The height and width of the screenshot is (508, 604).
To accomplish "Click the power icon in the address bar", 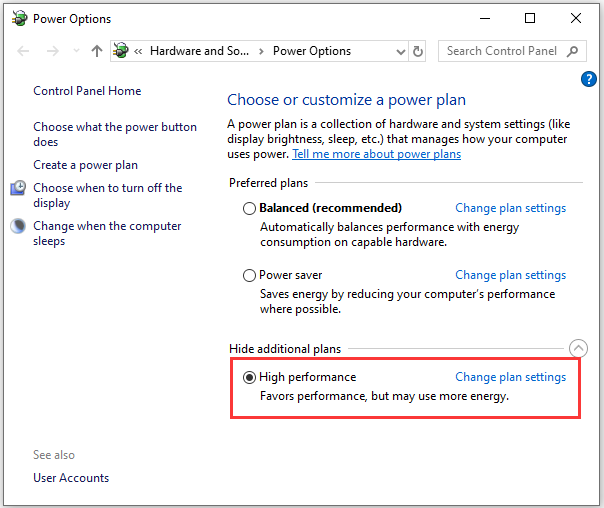I will point(121,50).
